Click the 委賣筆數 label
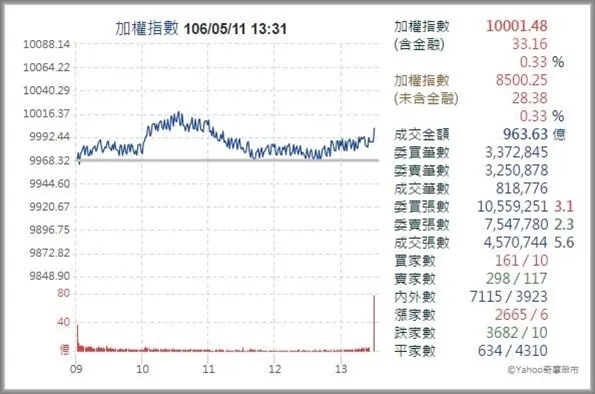The width and height of the screenshot is (595, 394). (422, 170)
